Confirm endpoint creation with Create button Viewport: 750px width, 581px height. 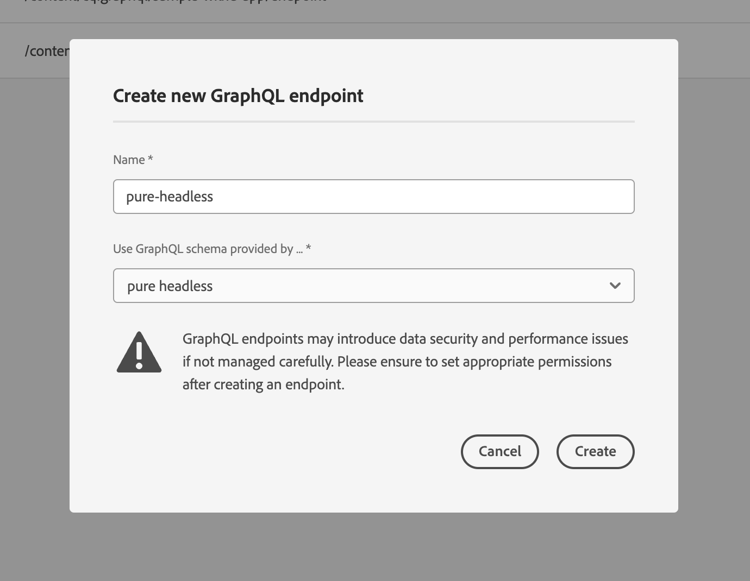click(595, 451)
